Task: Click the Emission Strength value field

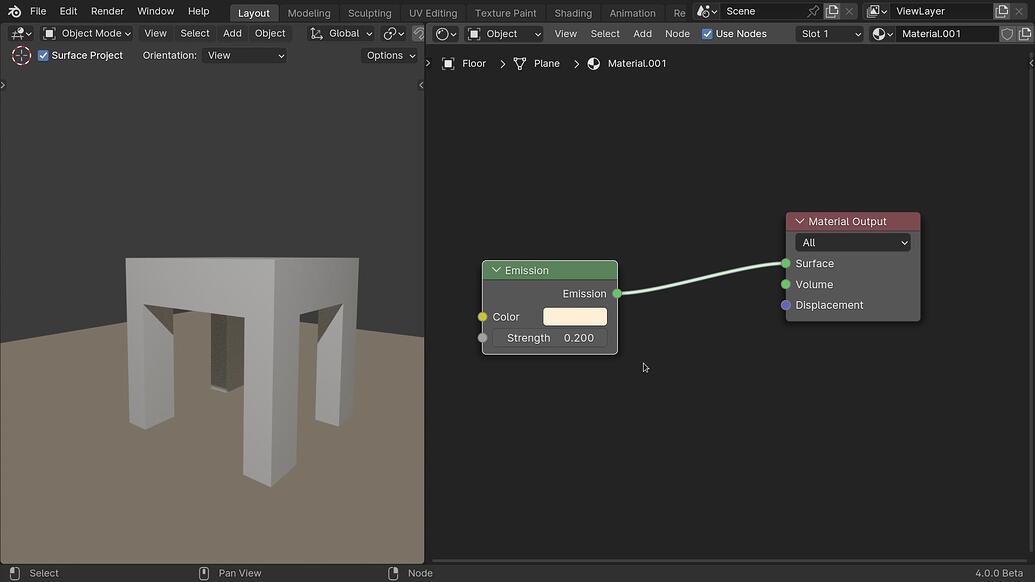Action: [x=550, y=338]
